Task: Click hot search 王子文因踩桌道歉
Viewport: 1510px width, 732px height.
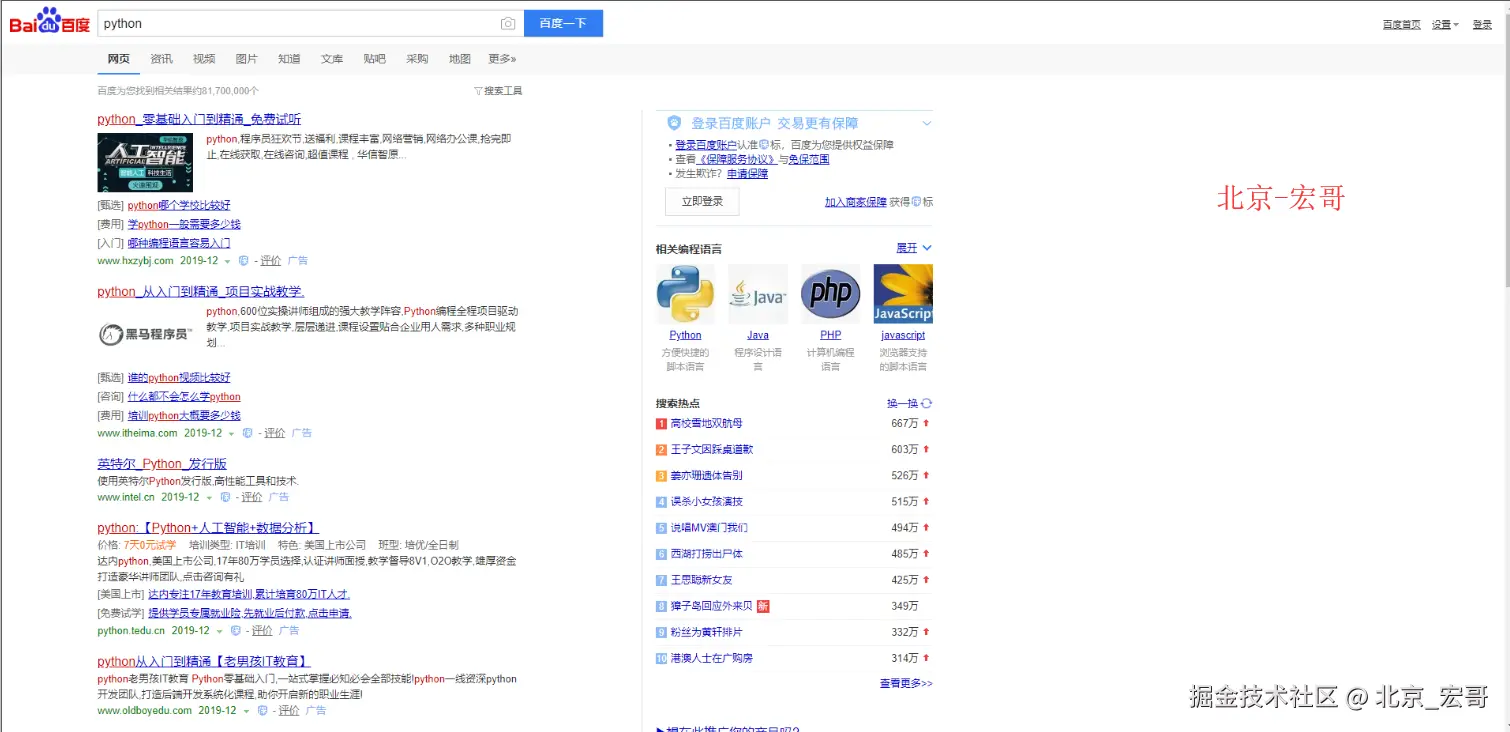Action: tap(712, 450)
